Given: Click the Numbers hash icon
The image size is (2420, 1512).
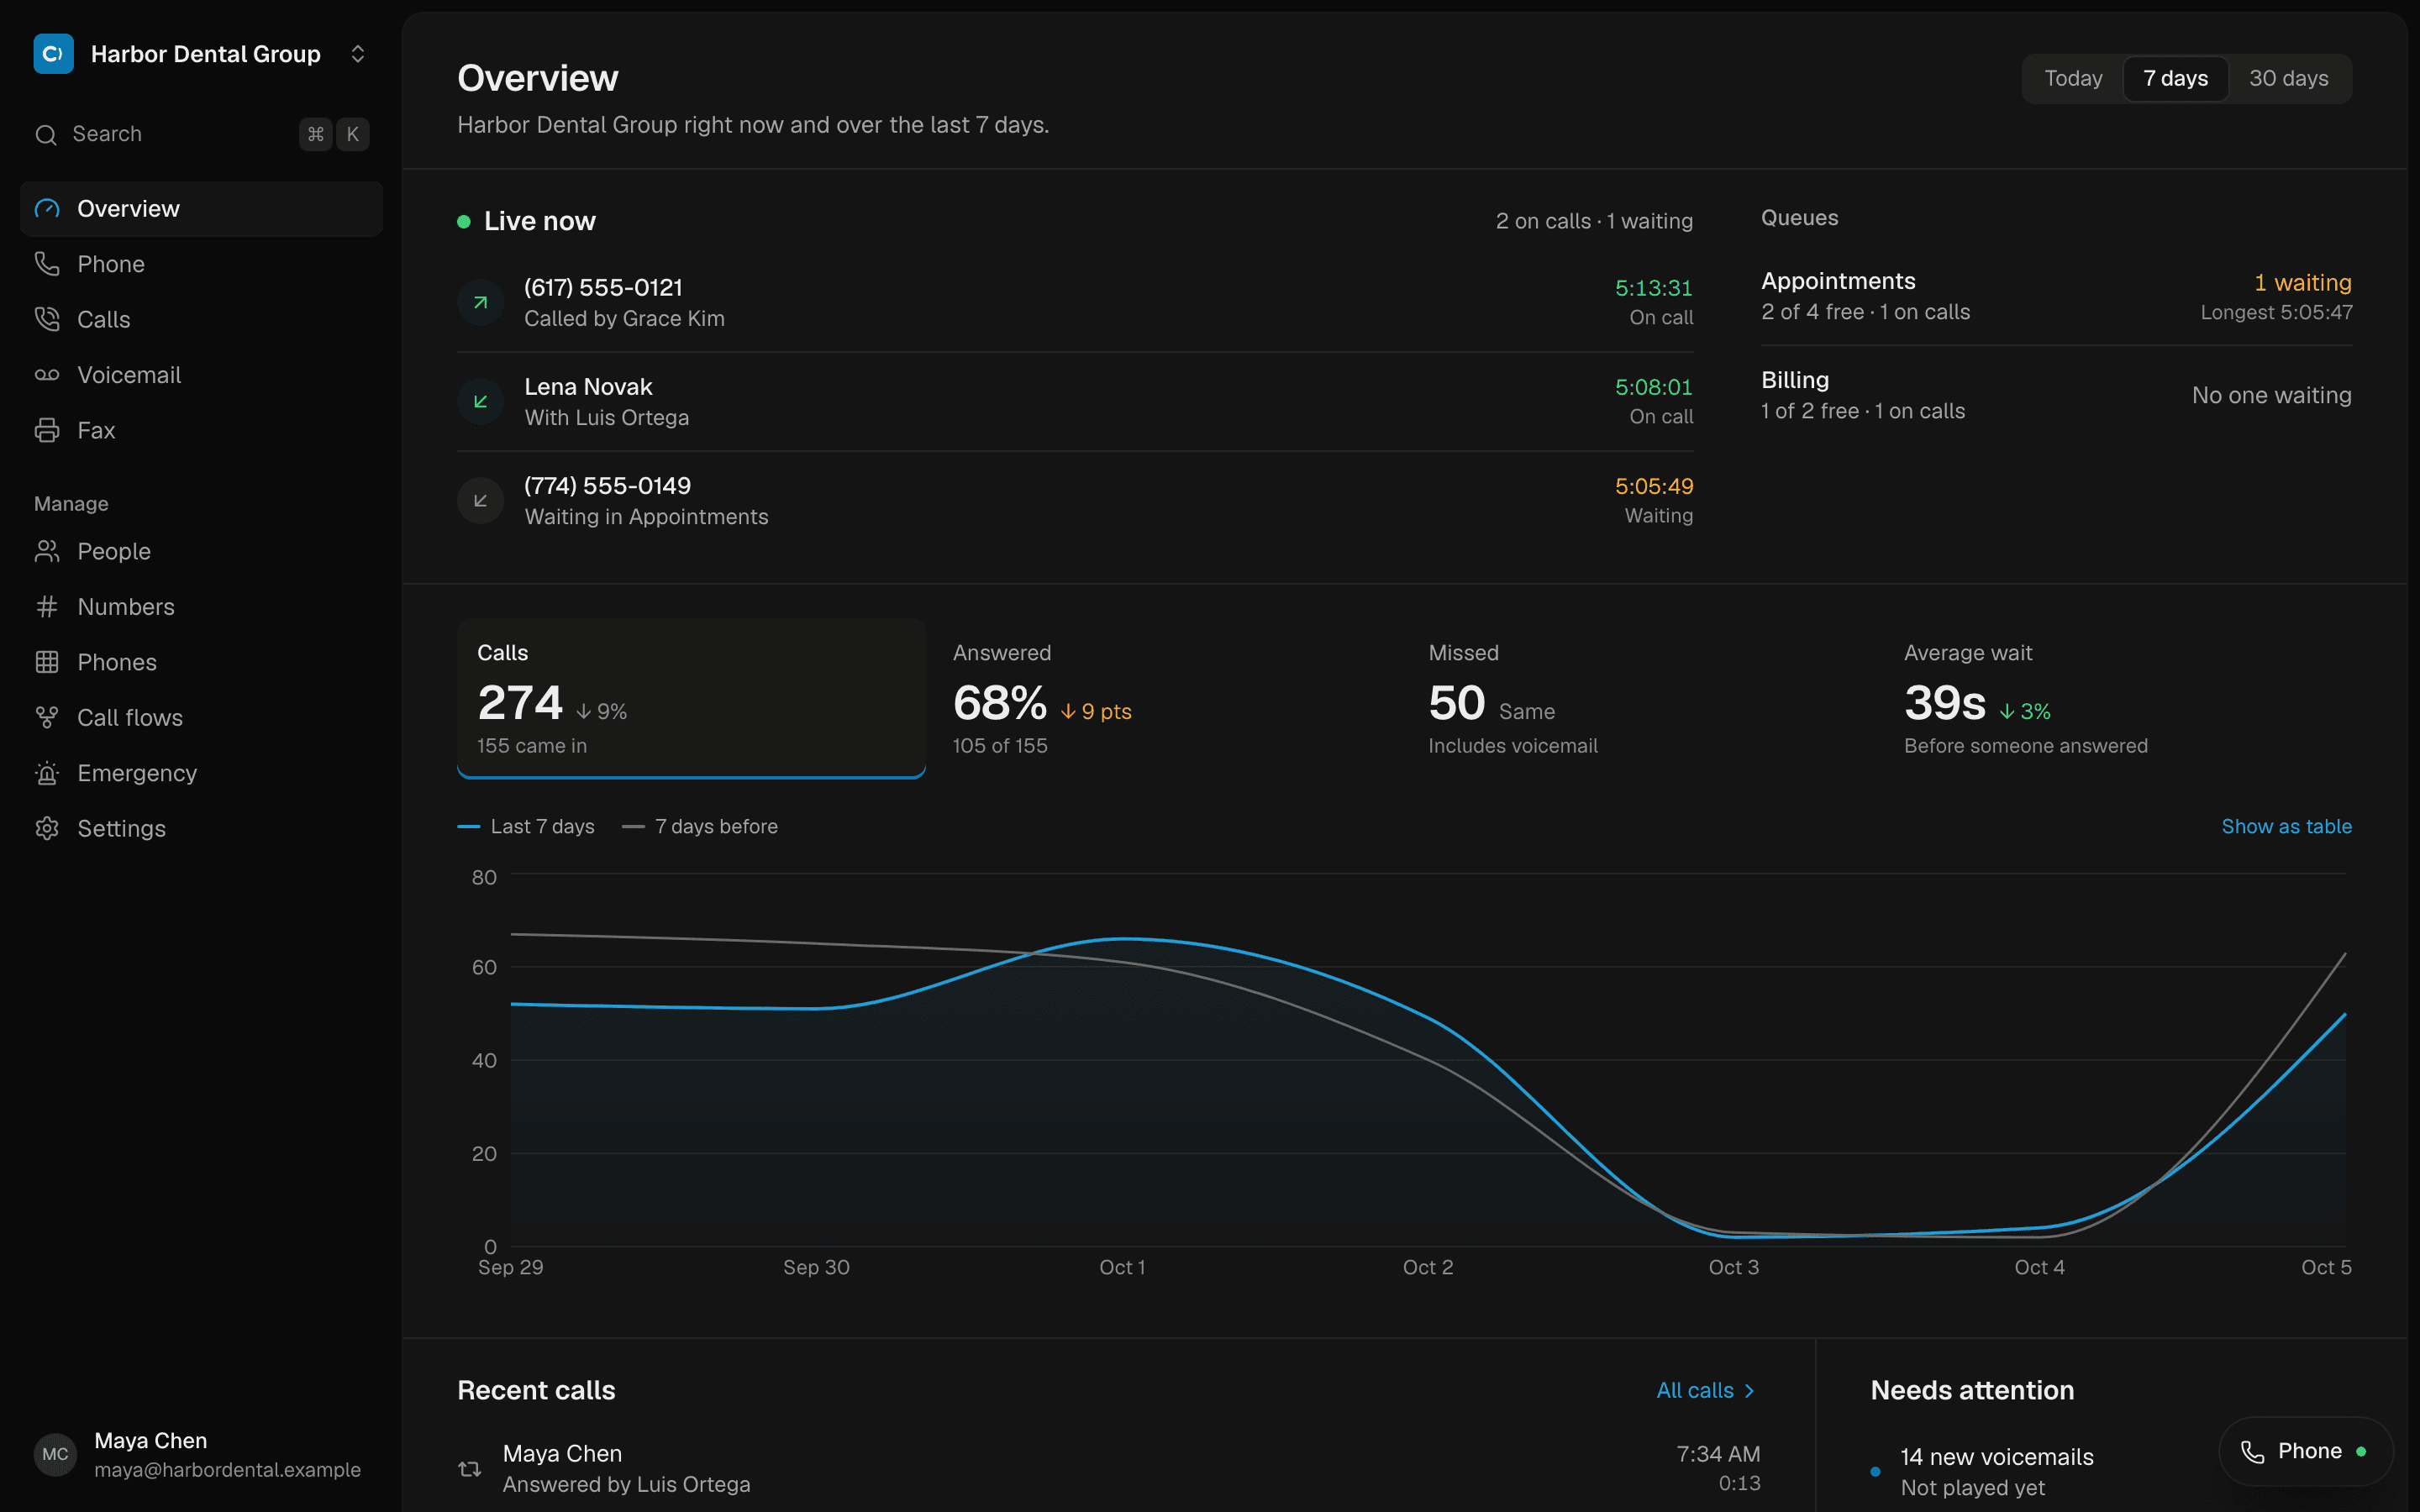Looking at the screenshot, I should pos(47,607).
